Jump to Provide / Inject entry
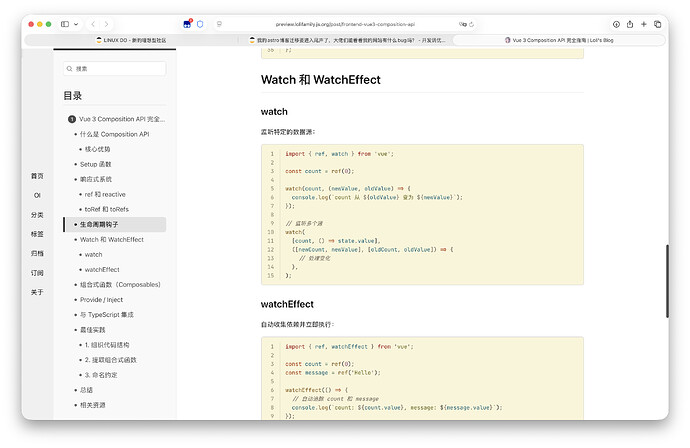690x448 pixels. pos(101,300)
